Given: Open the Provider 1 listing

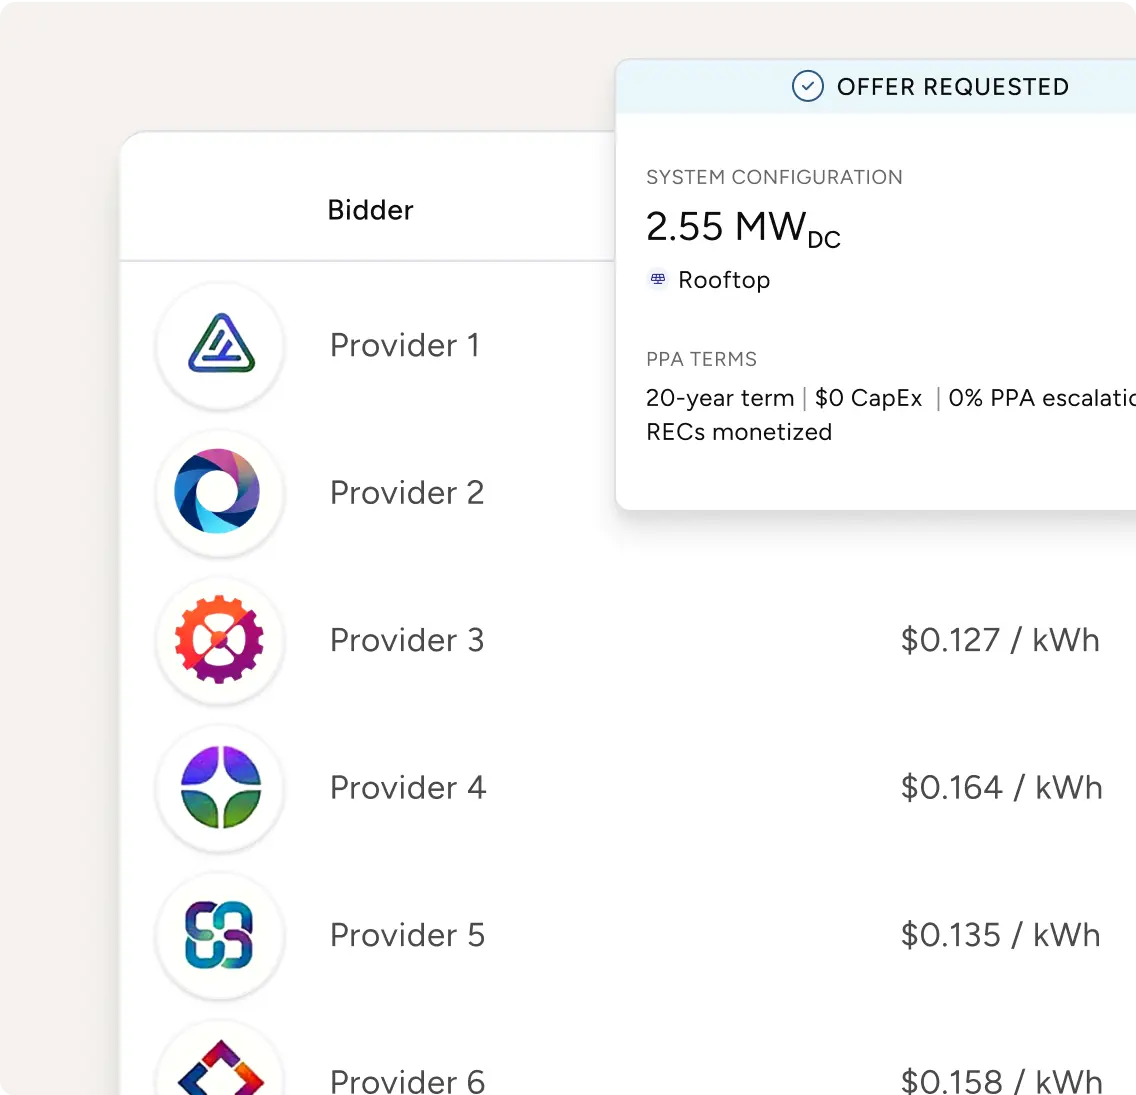Looking at the screenshot, I should [404, 344].
